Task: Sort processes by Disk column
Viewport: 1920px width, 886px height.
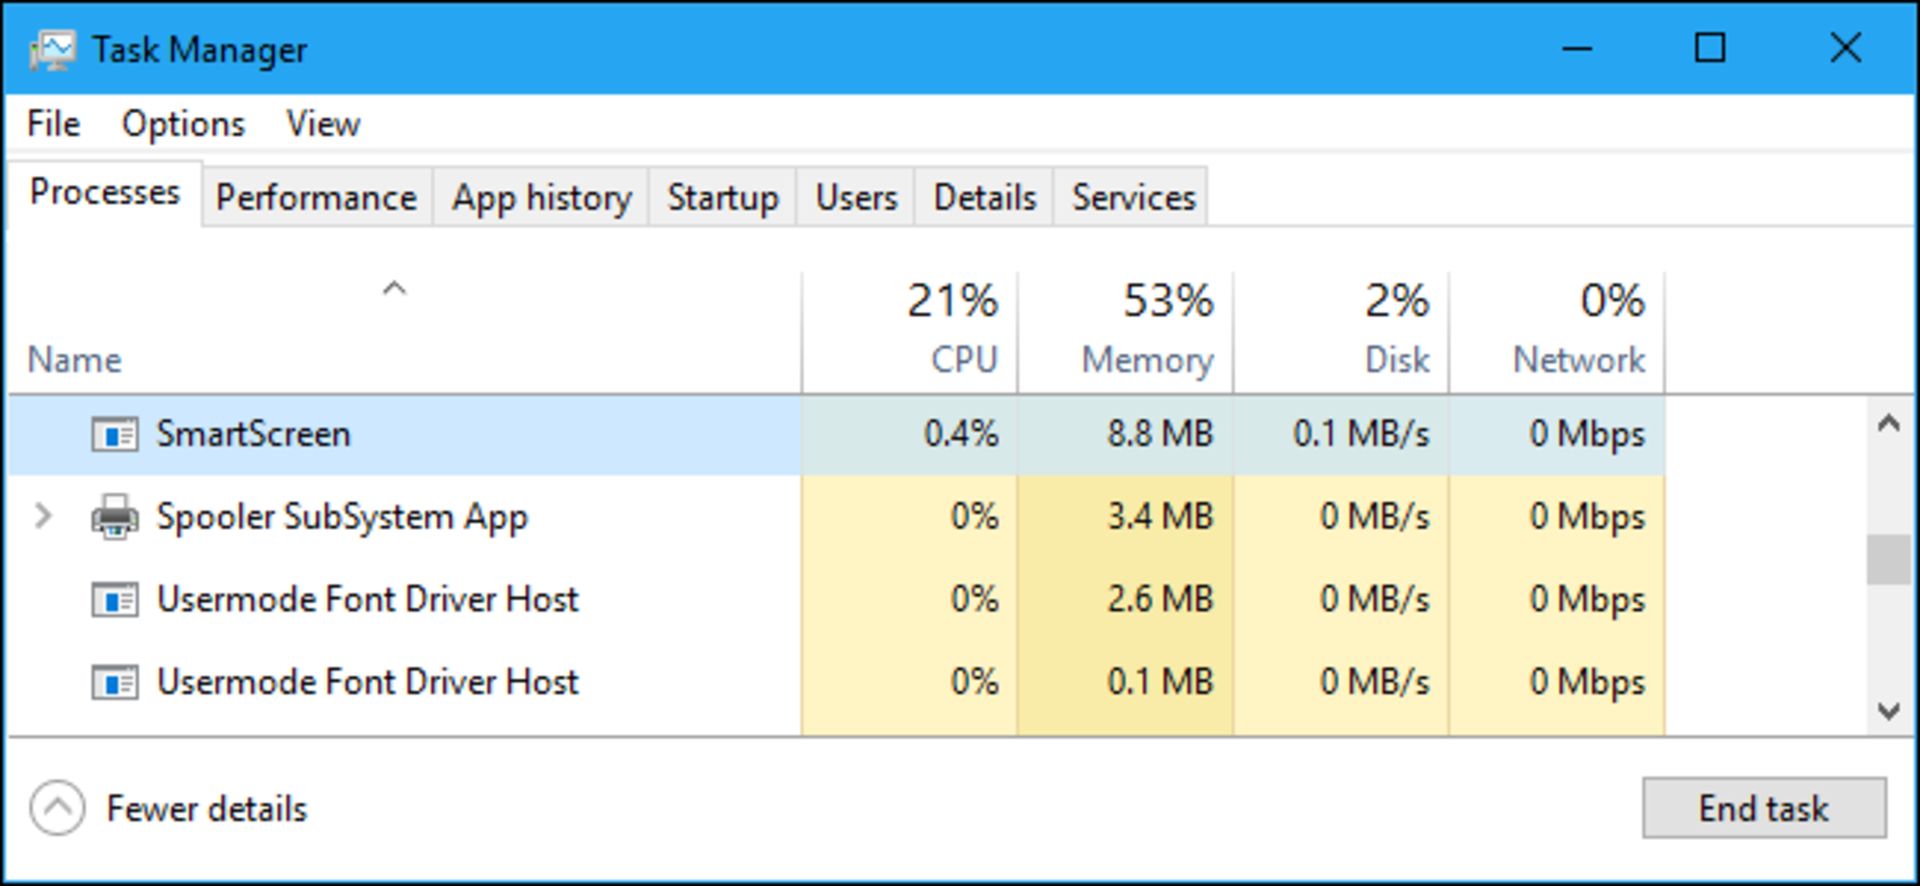Action: coord(1342,331)
